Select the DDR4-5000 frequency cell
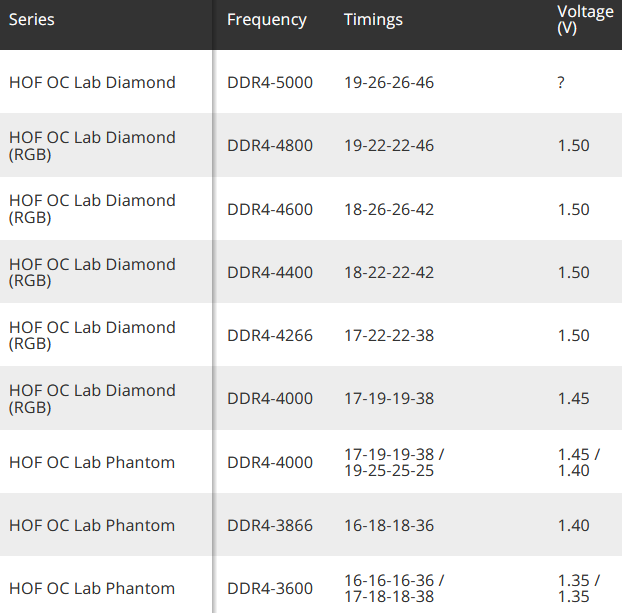 [270, 82]
